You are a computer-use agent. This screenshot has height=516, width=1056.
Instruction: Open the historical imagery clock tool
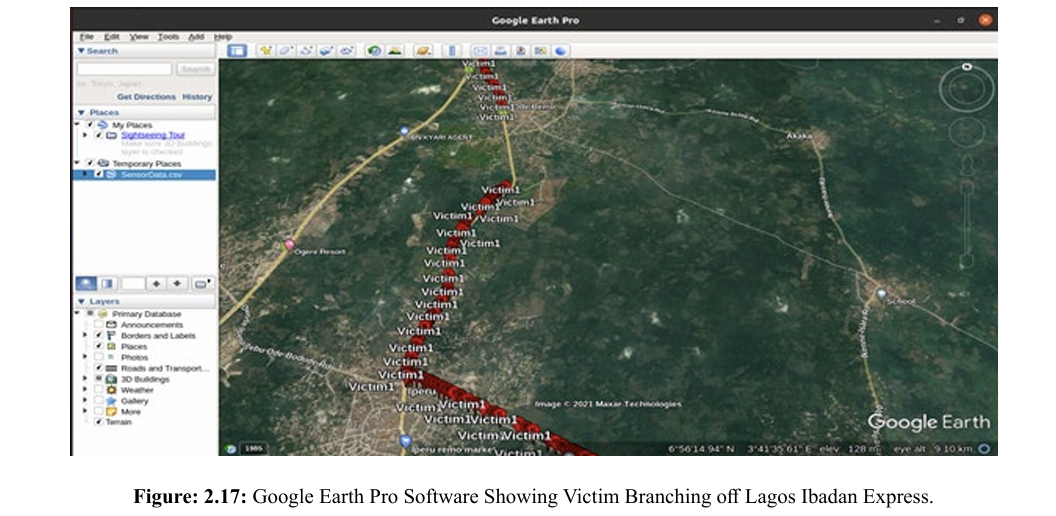374,50
